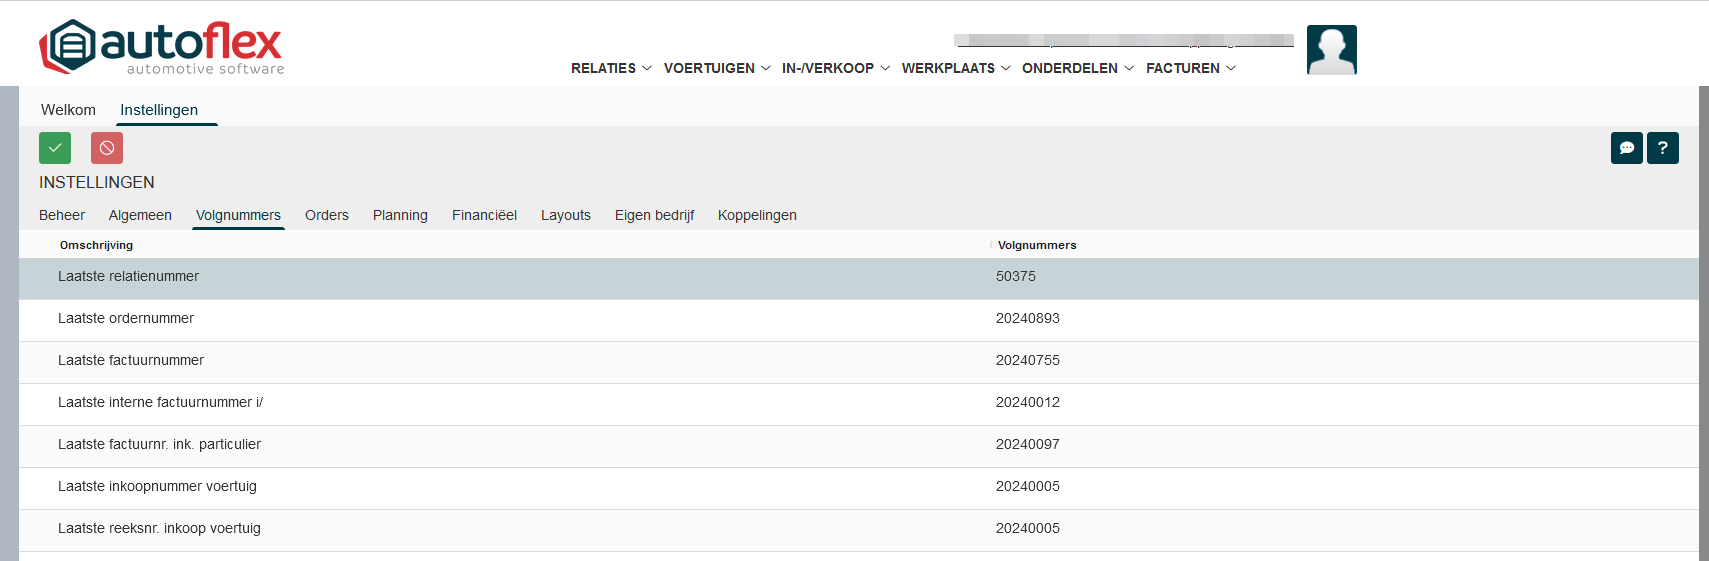
Task: Open the Eigen bedrijf tab
Action: pyautogui.click(x=654, y=215)
